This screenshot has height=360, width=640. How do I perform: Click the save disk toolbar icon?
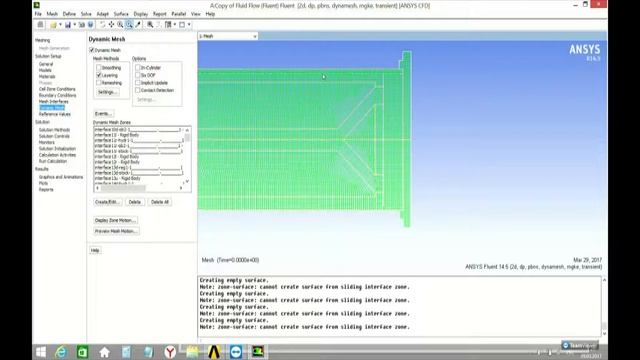point(68,25)
